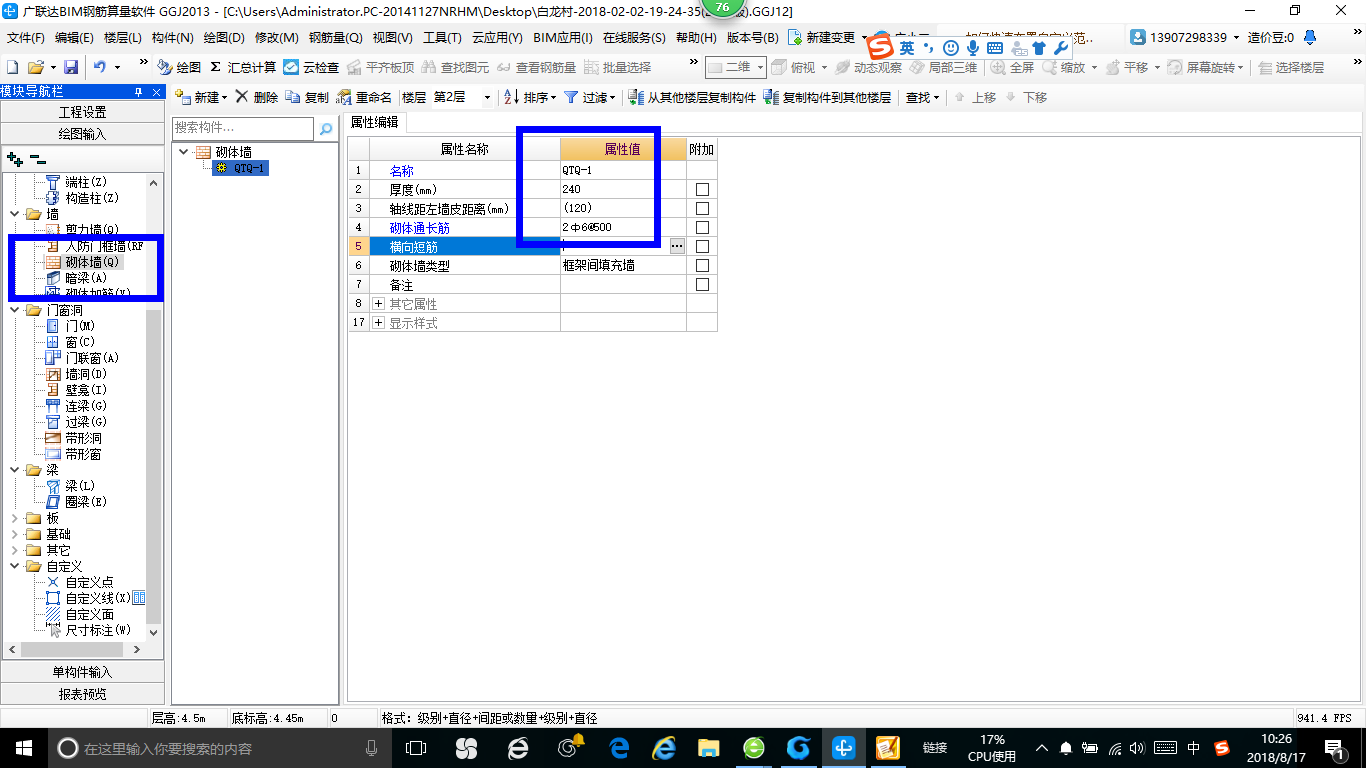Click collapse-all minus icon in navigation panel

point(38,158)
